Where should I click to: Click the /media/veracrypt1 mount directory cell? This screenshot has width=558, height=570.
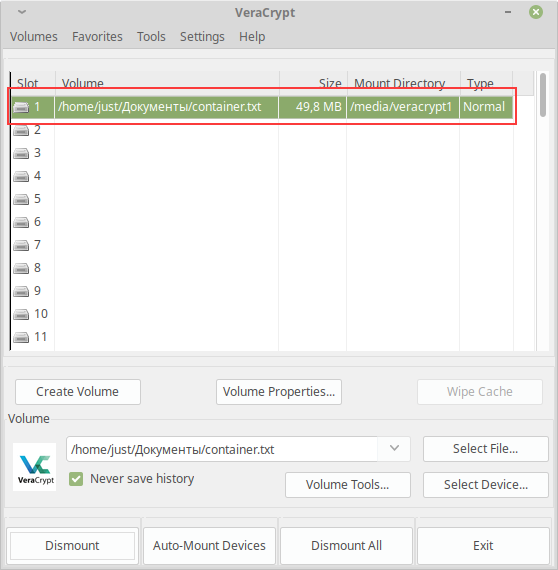(x=403, y=107)
